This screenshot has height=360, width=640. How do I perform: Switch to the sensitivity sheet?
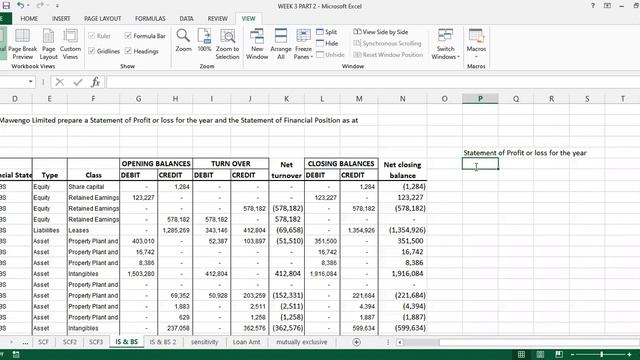click(x=204, y=342)
